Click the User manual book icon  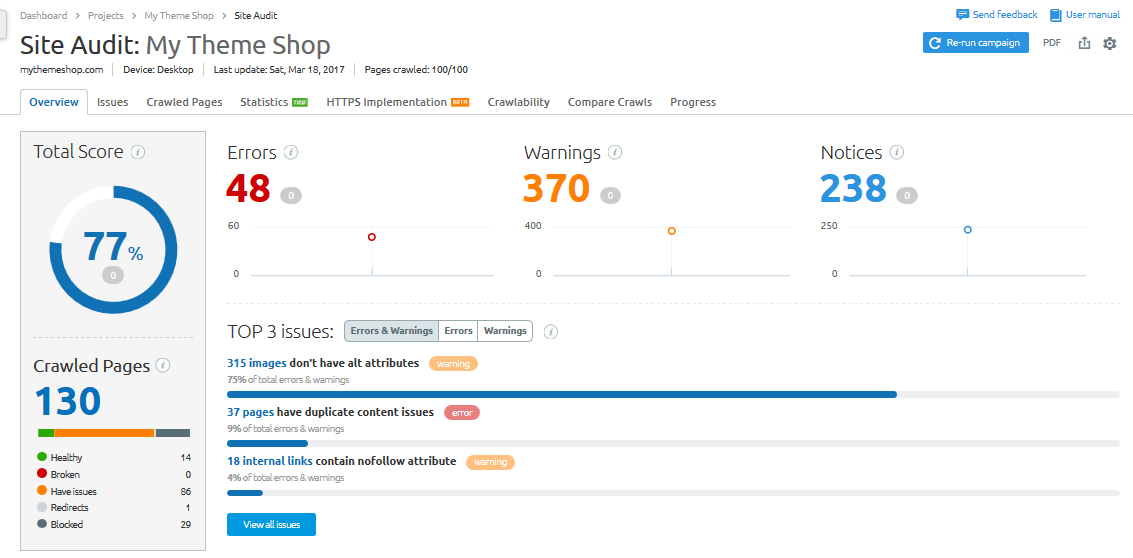tap(1056, 14)
